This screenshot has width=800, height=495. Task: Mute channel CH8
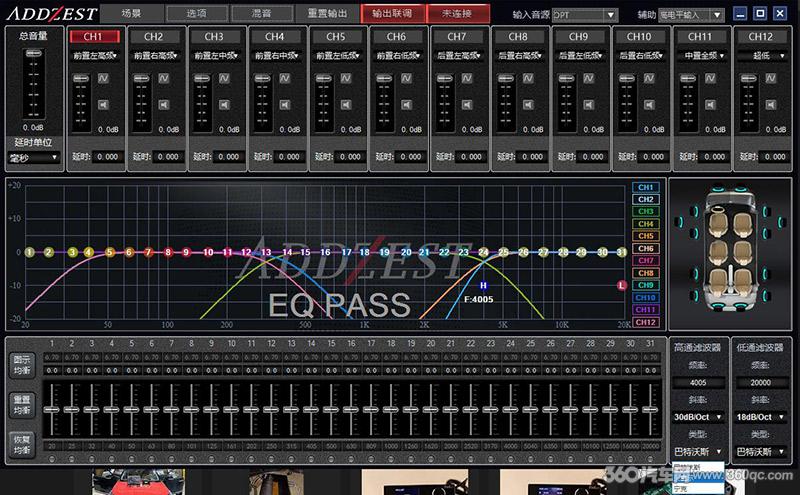528,105
